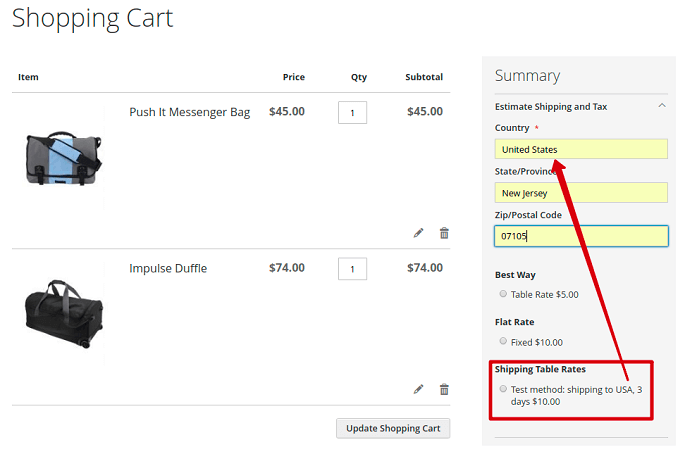This screenshot has height=466, width=685.
Task: Remove Impulse Duffle using trash icon
Action: click(x=444, y=389)
